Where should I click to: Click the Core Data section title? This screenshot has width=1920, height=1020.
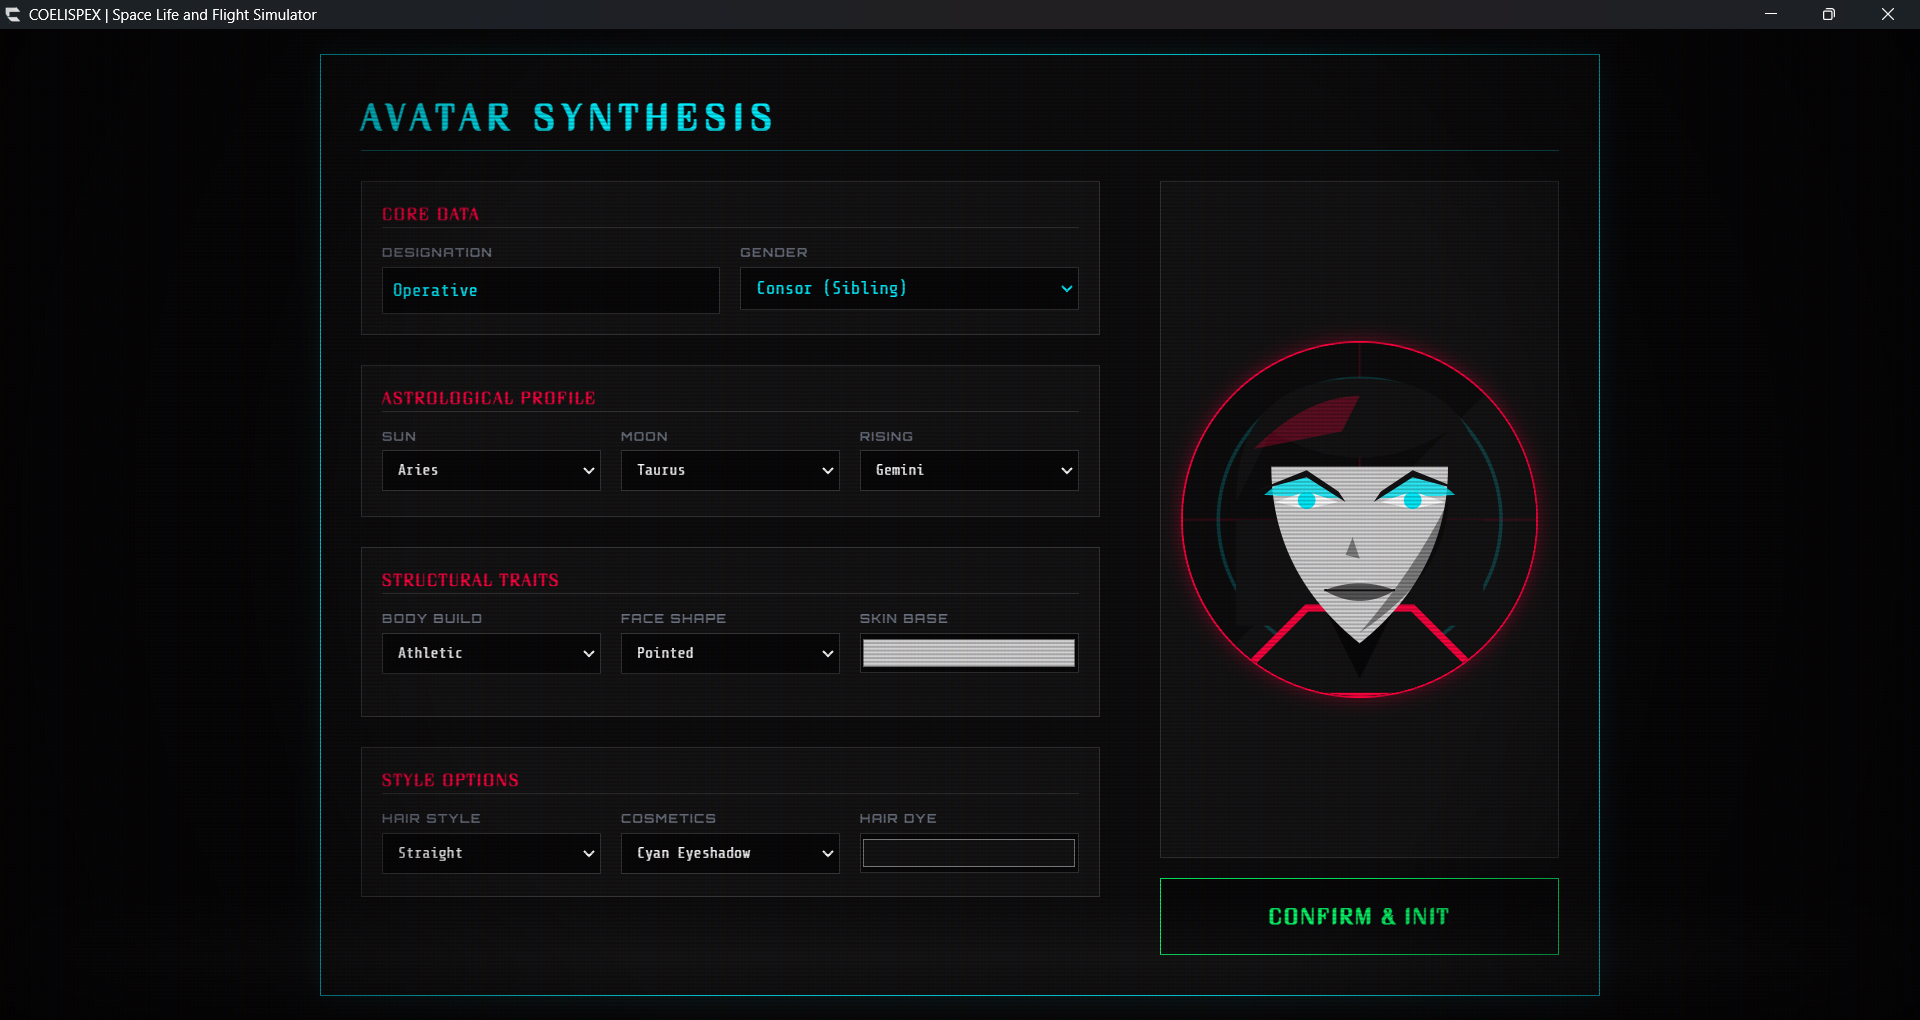(x=430, y=214)
